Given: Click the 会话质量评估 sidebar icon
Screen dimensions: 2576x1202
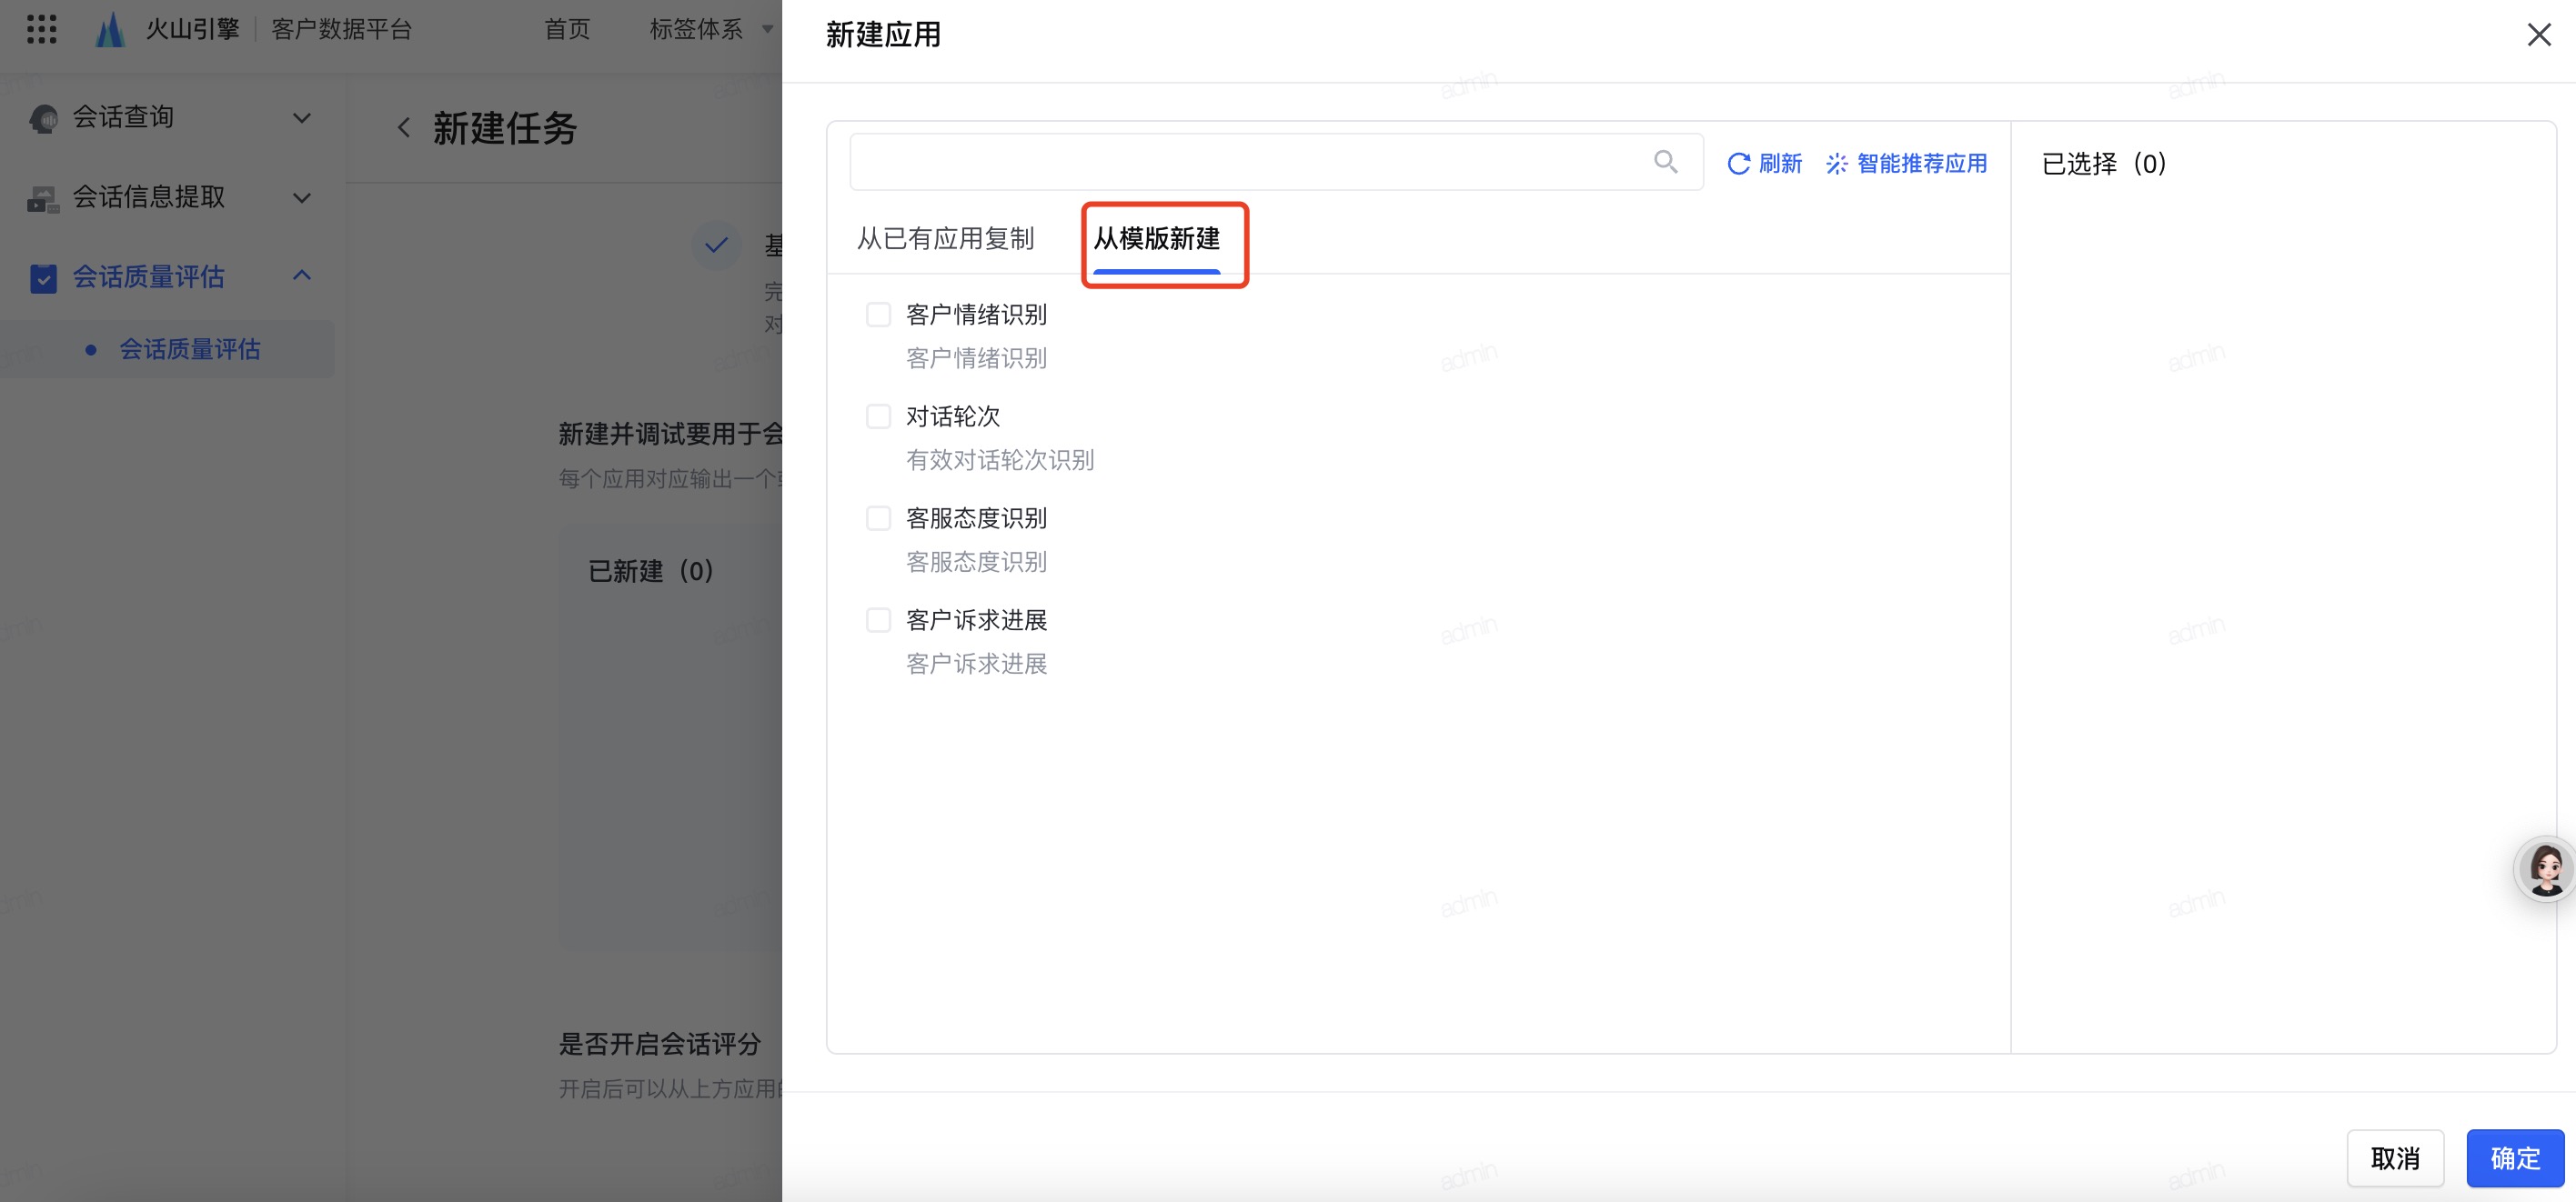Looking at the screenshot, I should pos(43,277).
